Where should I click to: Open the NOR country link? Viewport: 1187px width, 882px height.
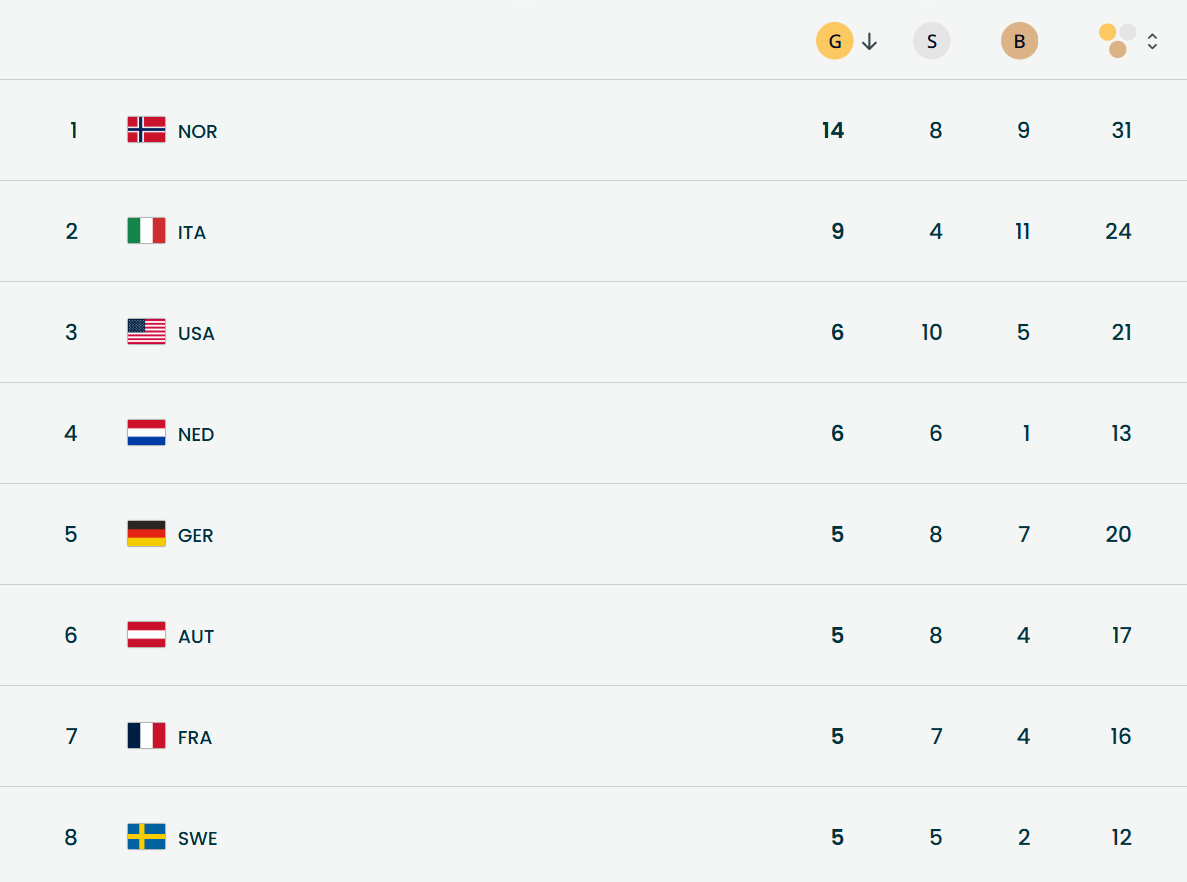click(197, 132)
